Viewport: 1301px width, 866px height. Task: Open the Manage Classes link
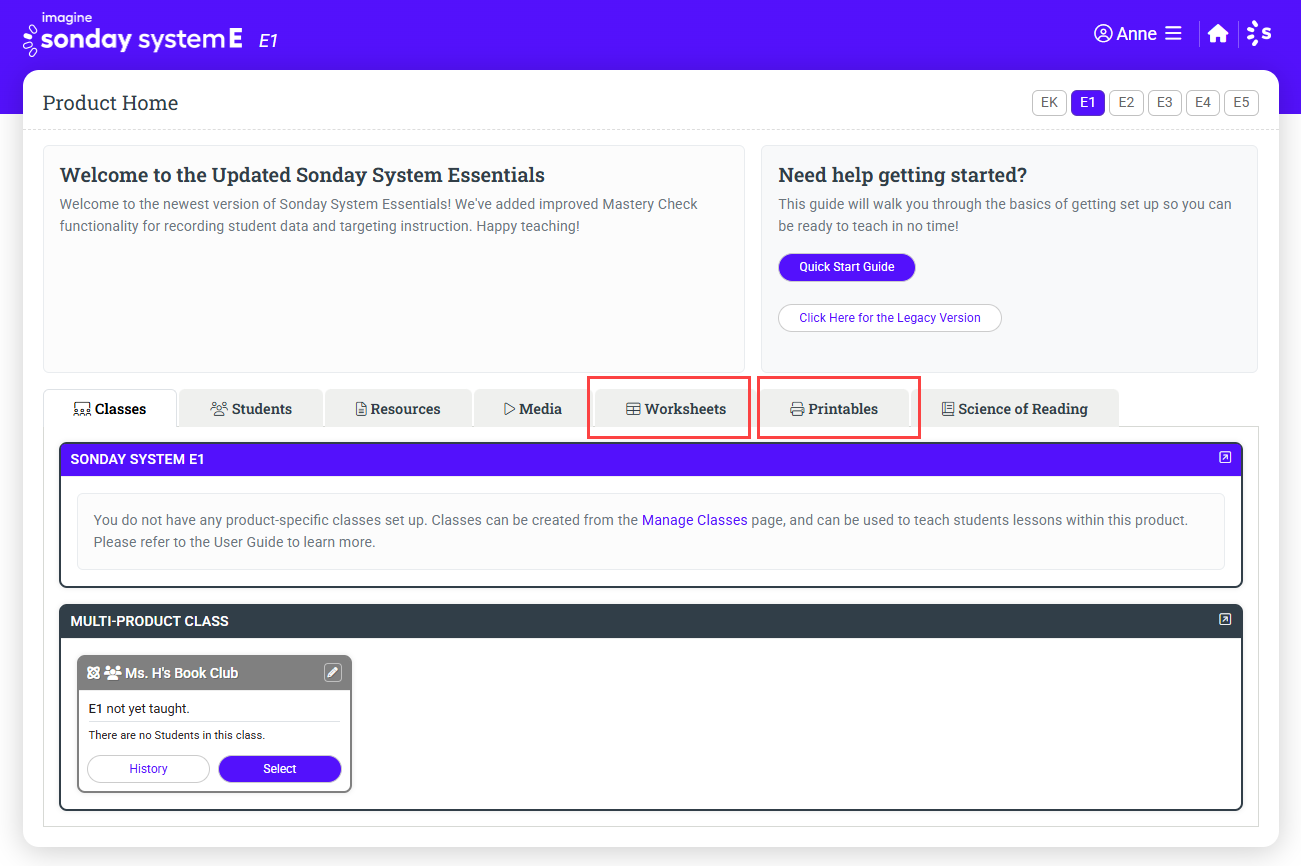694,520
